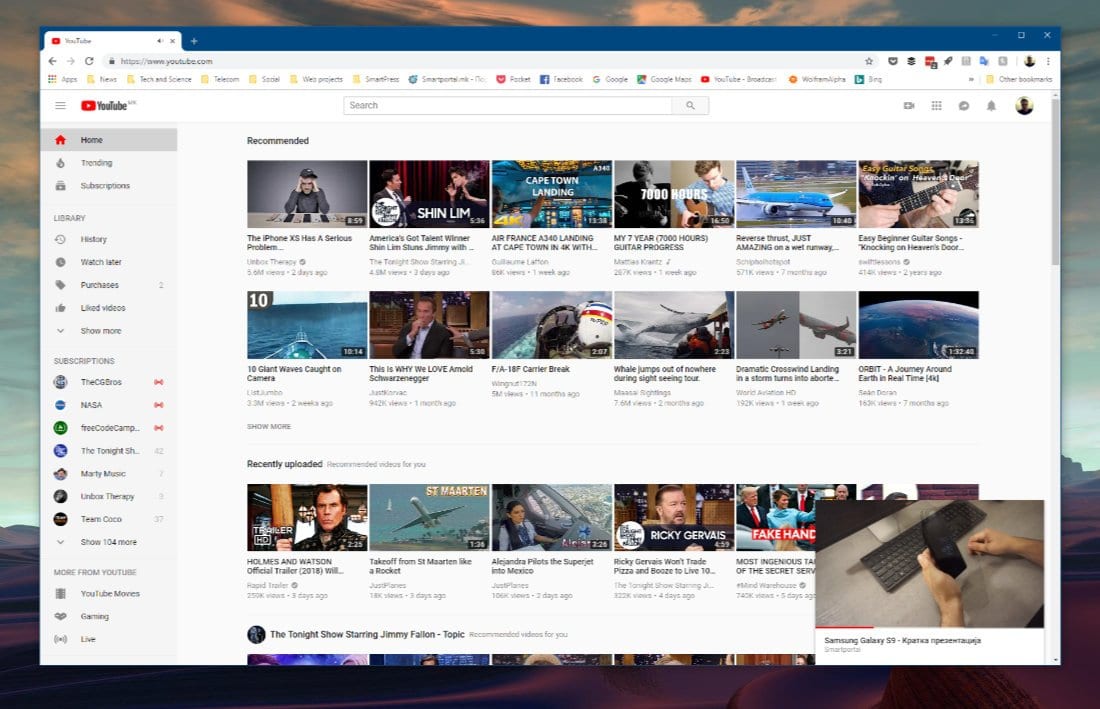Open the notifications bell
Image resolution: width=1100 pixels, height=709 pixels.
[991, 106]
